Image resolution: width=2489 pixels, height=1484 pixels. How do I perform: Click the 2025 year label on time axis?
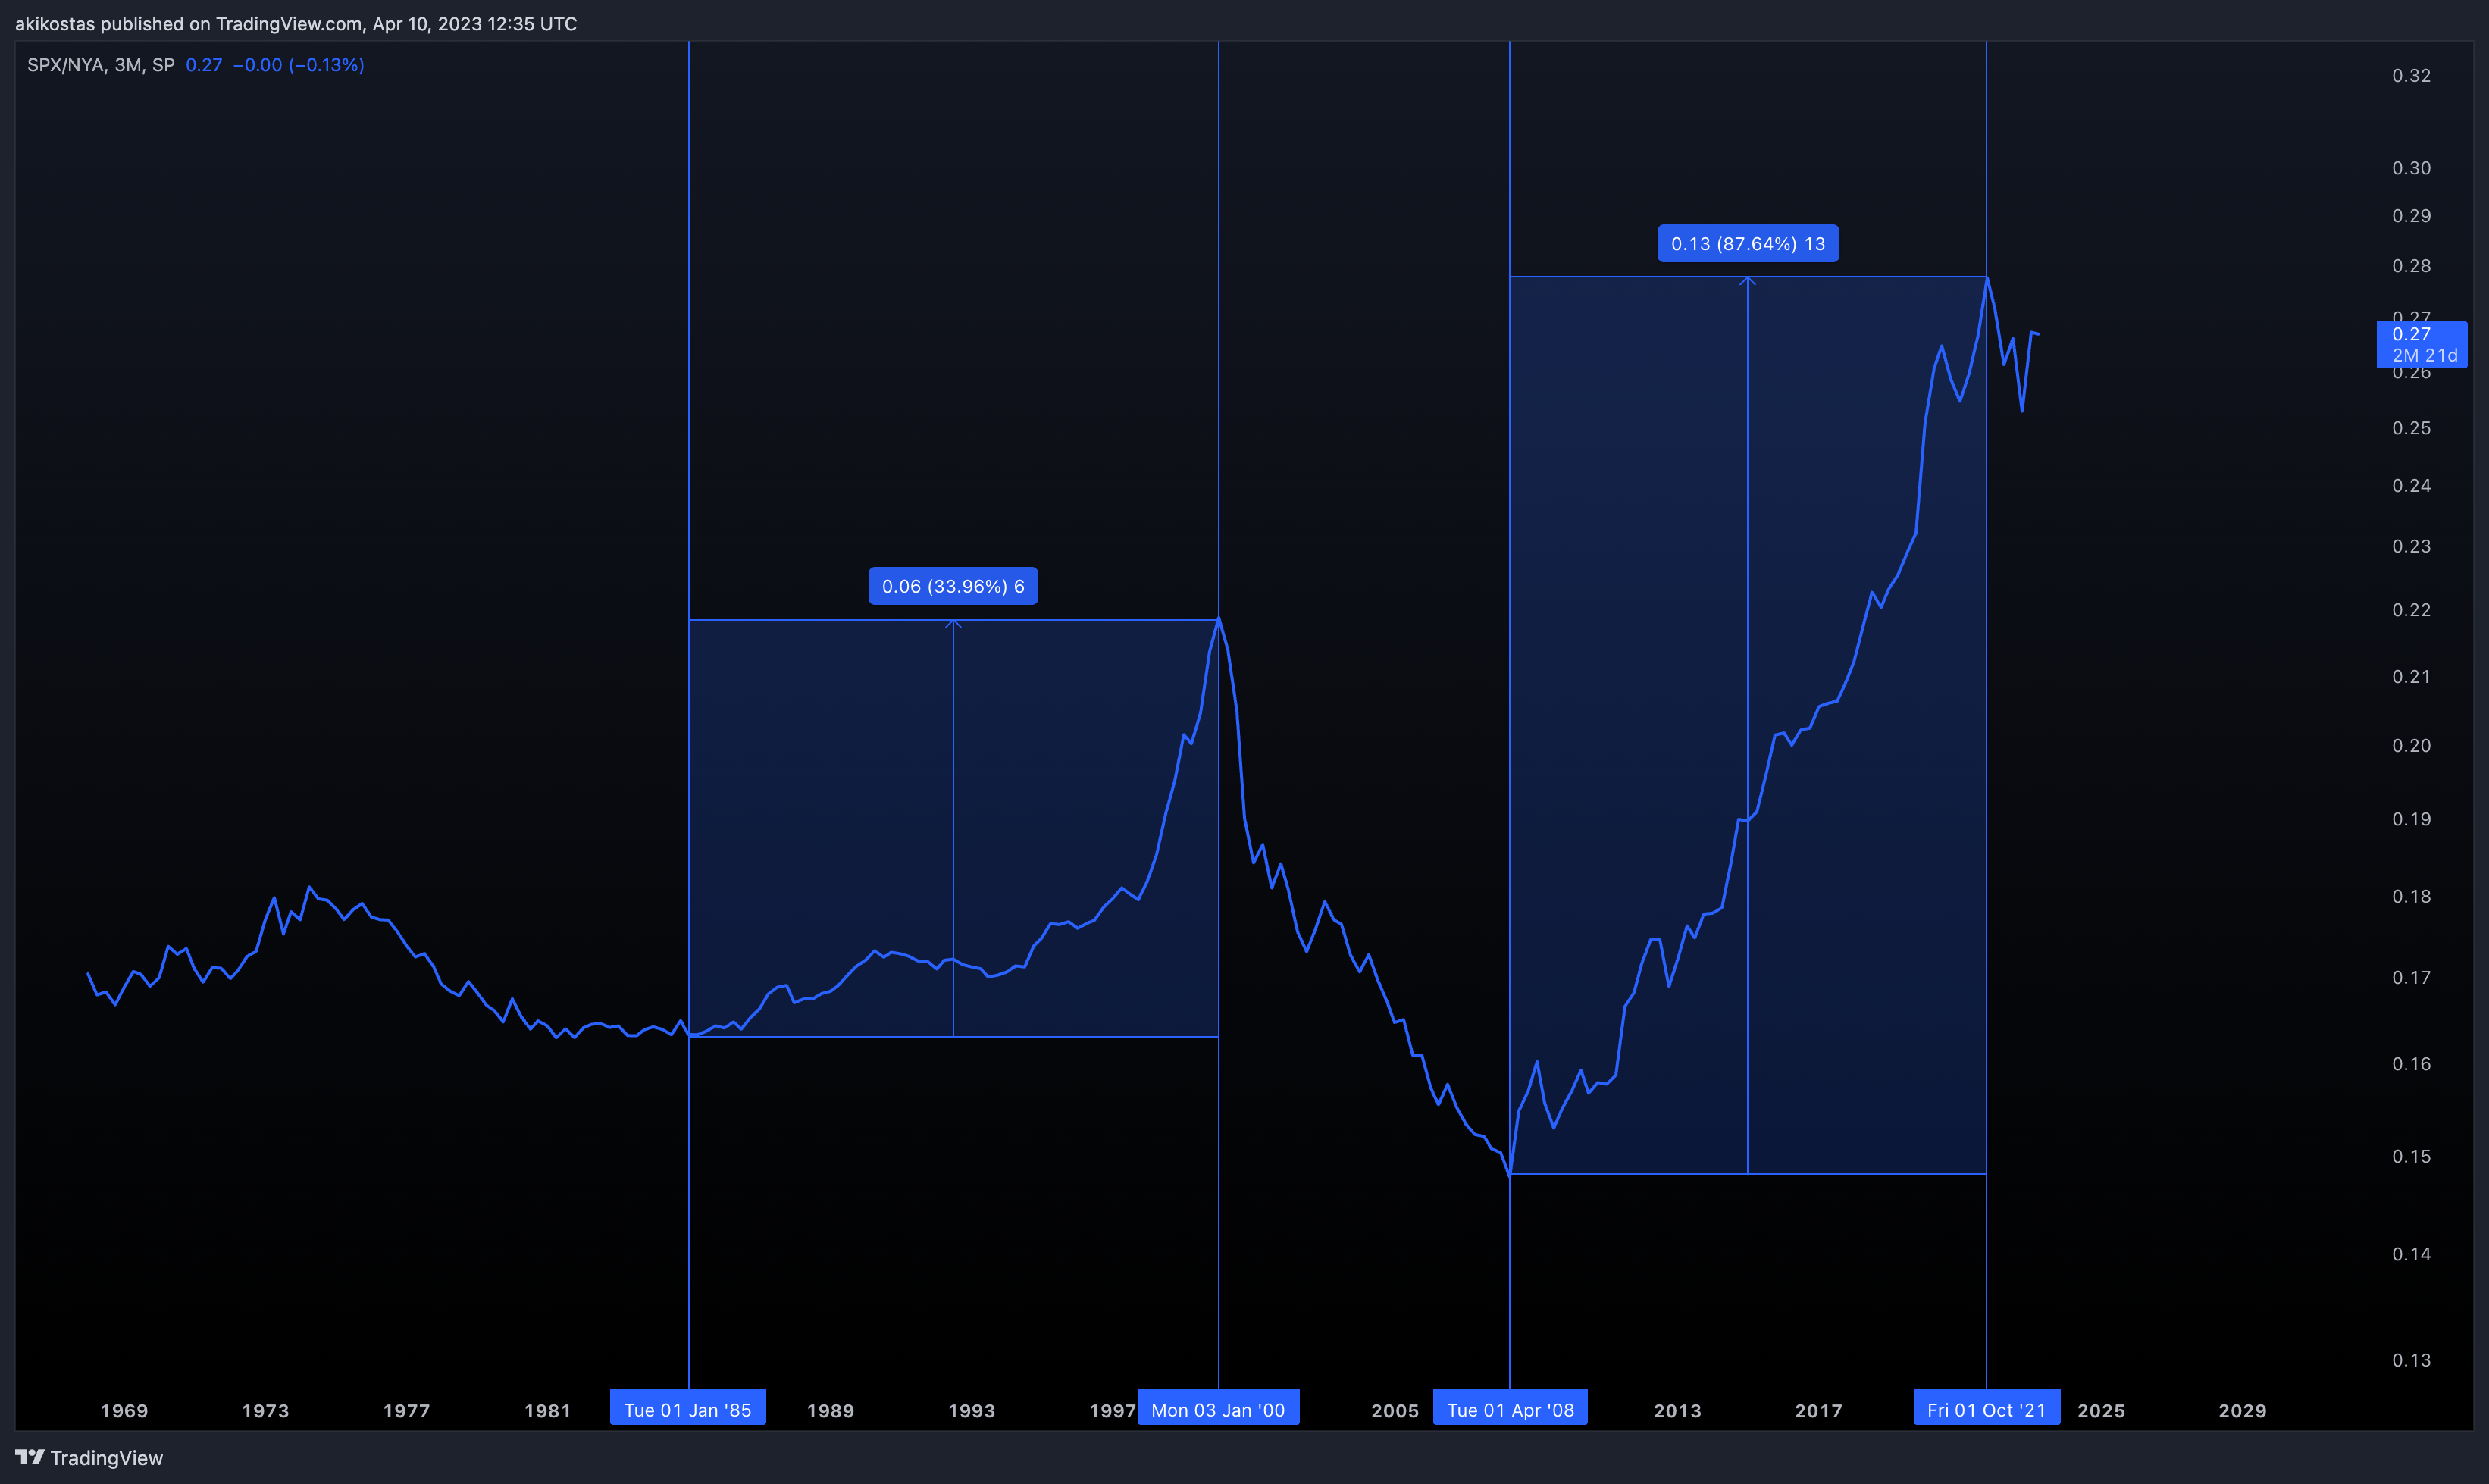(2101, 1411)
